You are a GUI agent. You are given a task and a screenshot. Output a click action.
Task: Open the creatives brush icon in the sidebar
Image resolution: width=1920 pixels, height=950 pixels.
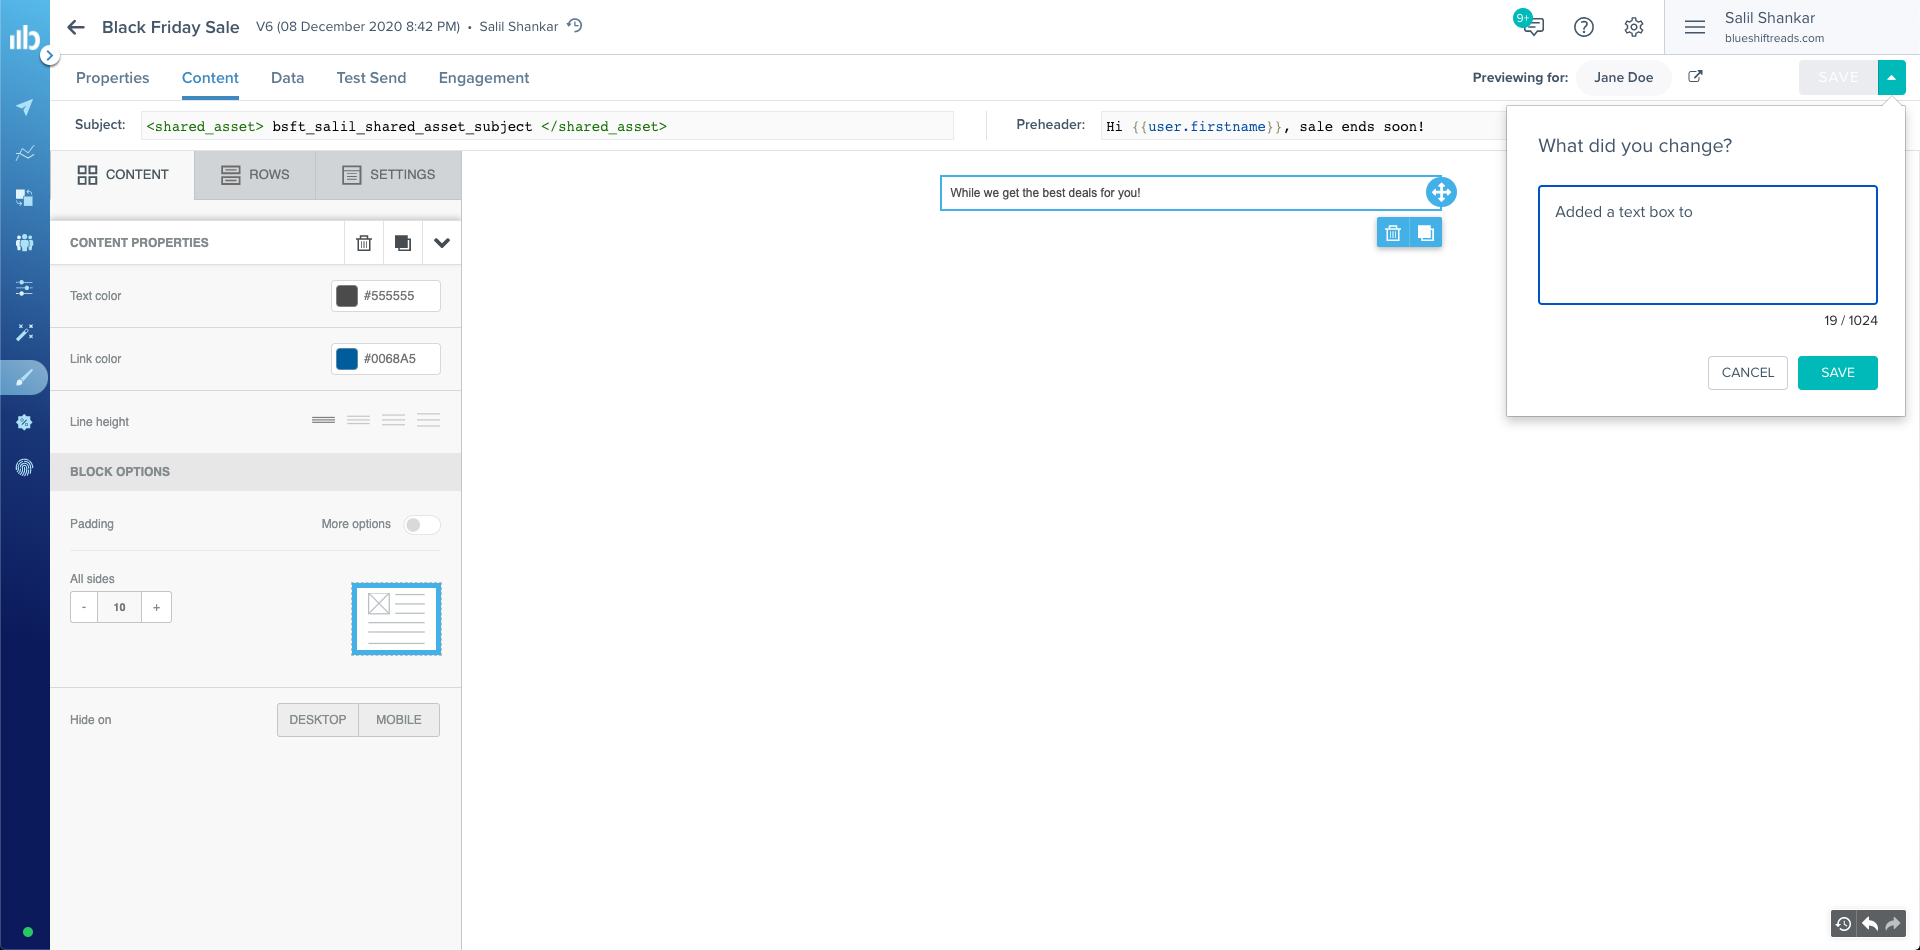point(25,378)
